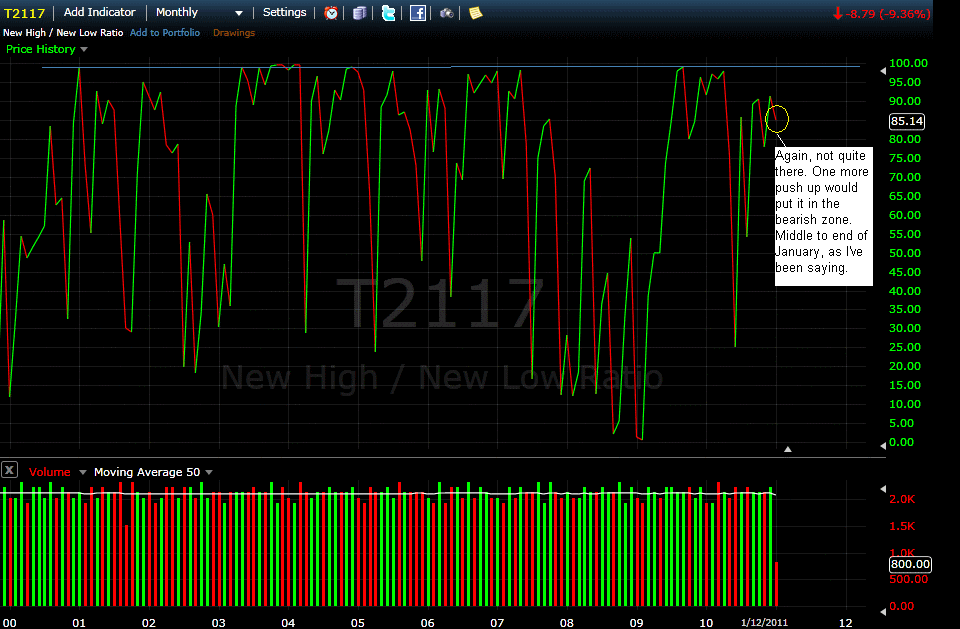Share chart via Facebook icon
This screenshot has height=629, width=960.
[418, 13]
